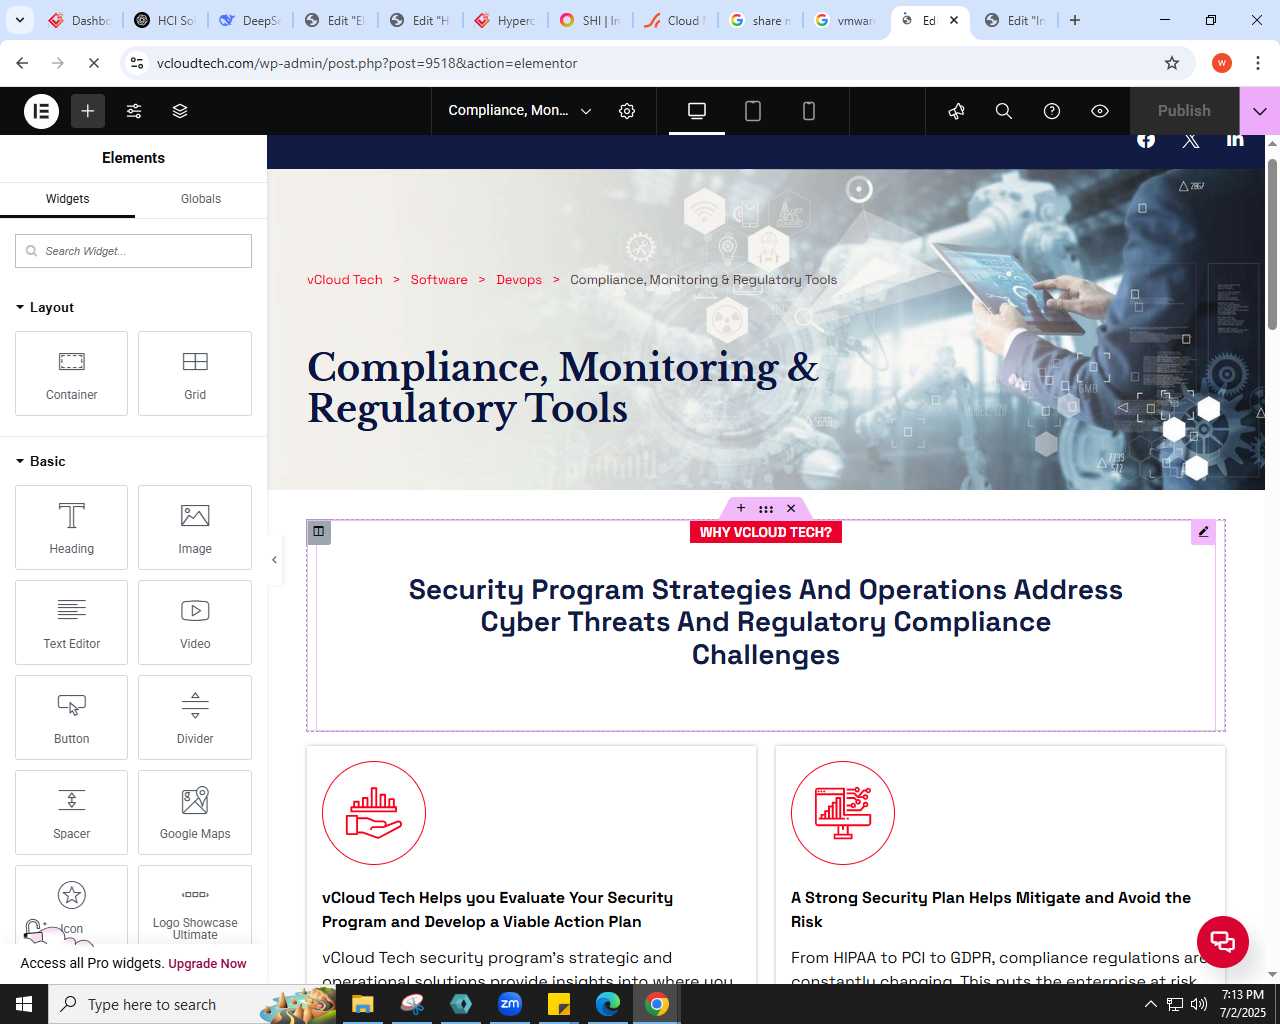This screenshot has width=1280, height=1024.
Task: Click the Upgrade Now link
Action: pyautogui.click(x=207, y=964)
